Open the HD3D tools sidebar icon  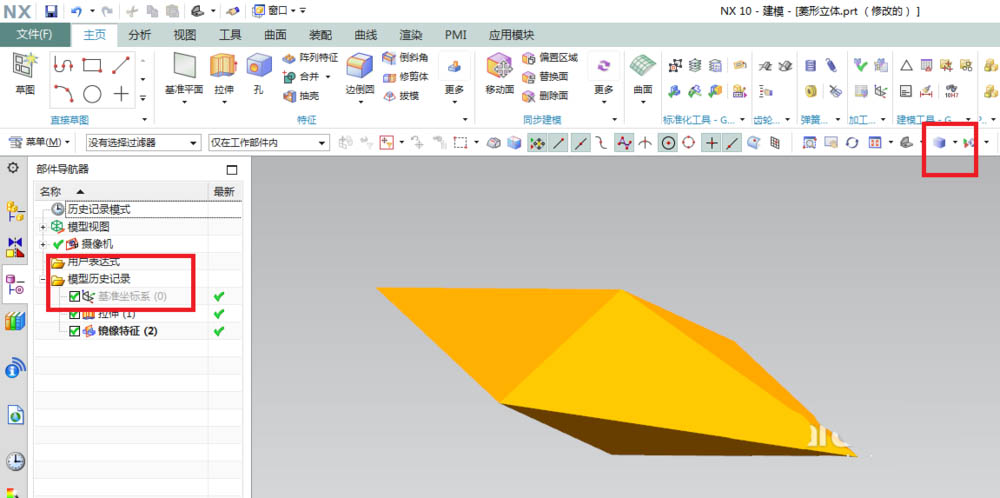[x=15, y=369]
